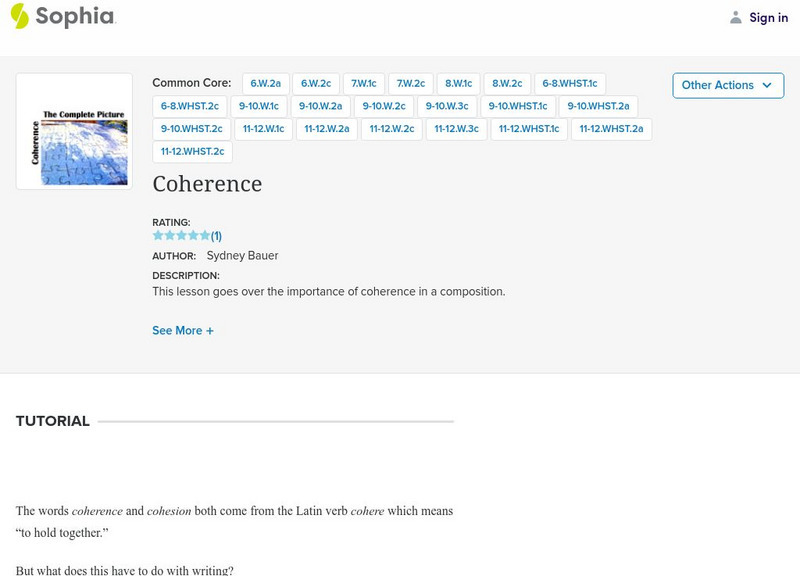Select the 11-12.WHST.2c tag
The width and height of the screenshot is (800, 576).
(x=192, y=151)
